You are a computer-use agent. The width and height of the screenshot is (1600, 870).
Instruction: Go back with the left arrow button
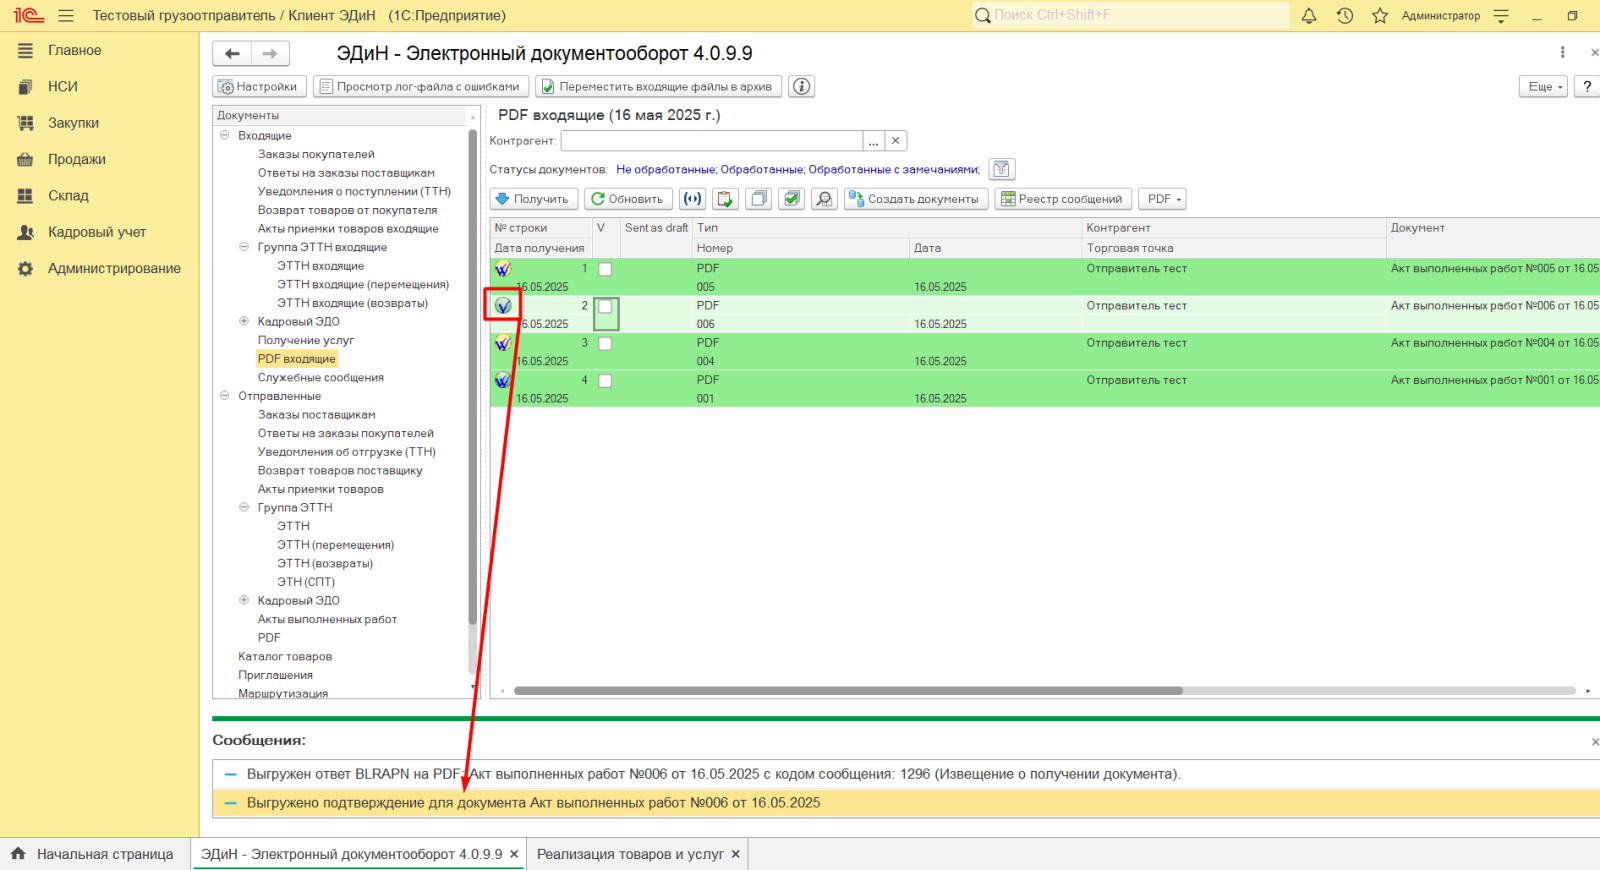(x=232, y=54)
